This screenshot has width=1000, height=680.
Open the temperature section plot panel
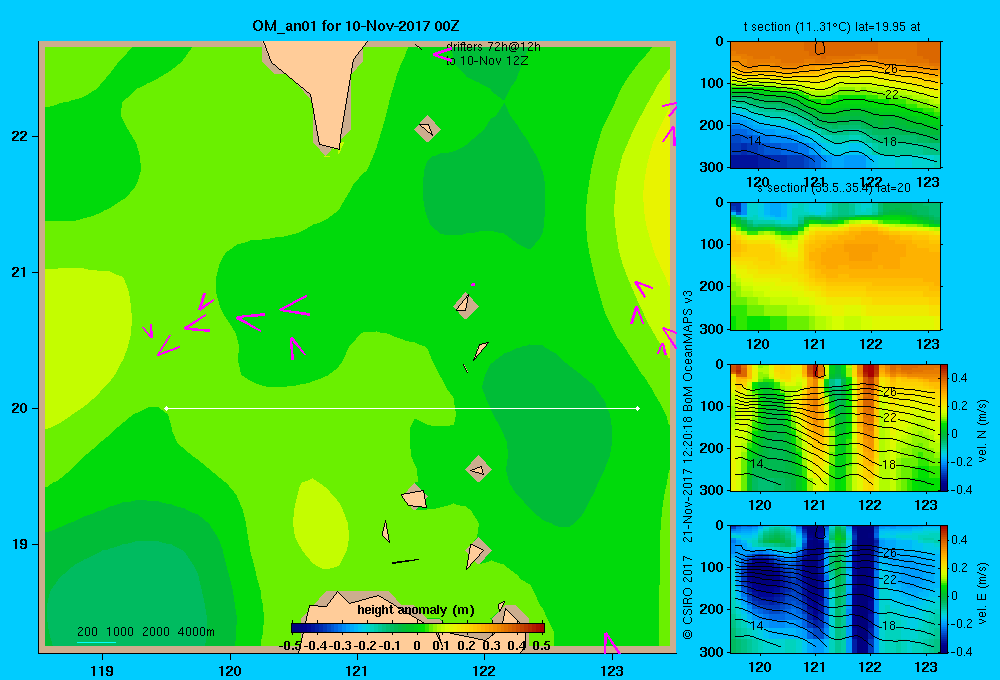(835, 105)
